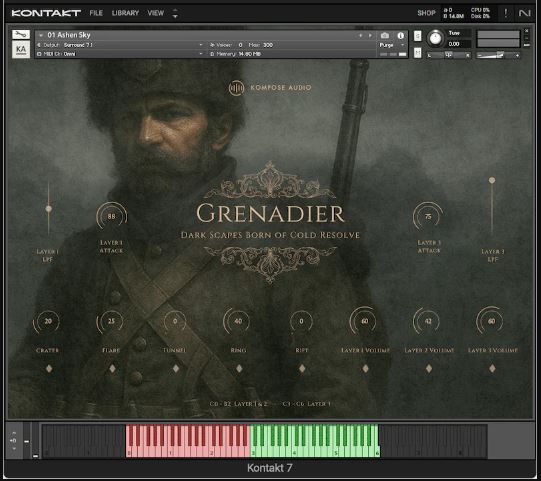Adjust the Layer 3 LPF slider handle
The width and height of the screenshot is (541, 481).
(492, 180)
